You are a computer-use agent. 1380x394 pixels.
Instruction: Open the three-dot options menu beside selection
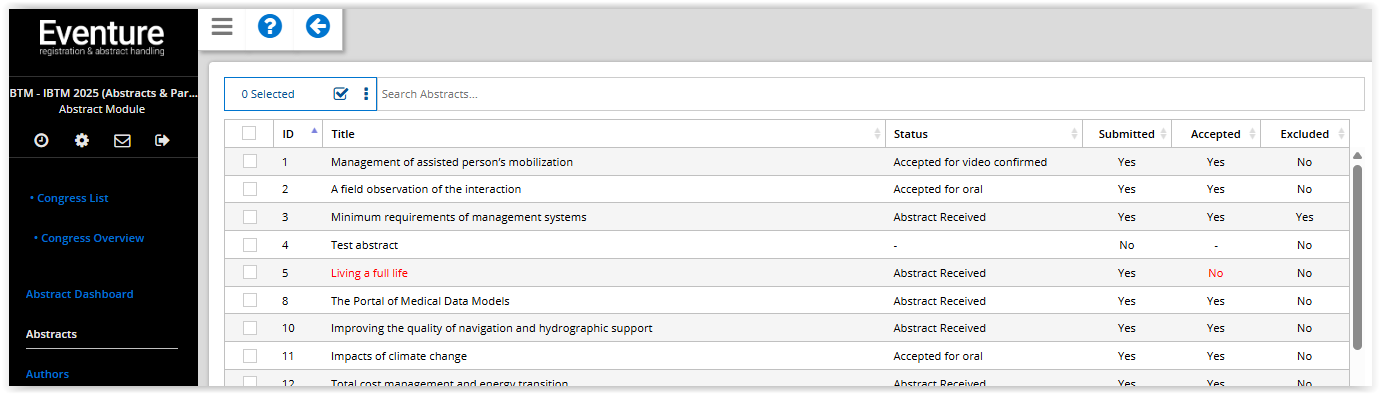366,94
